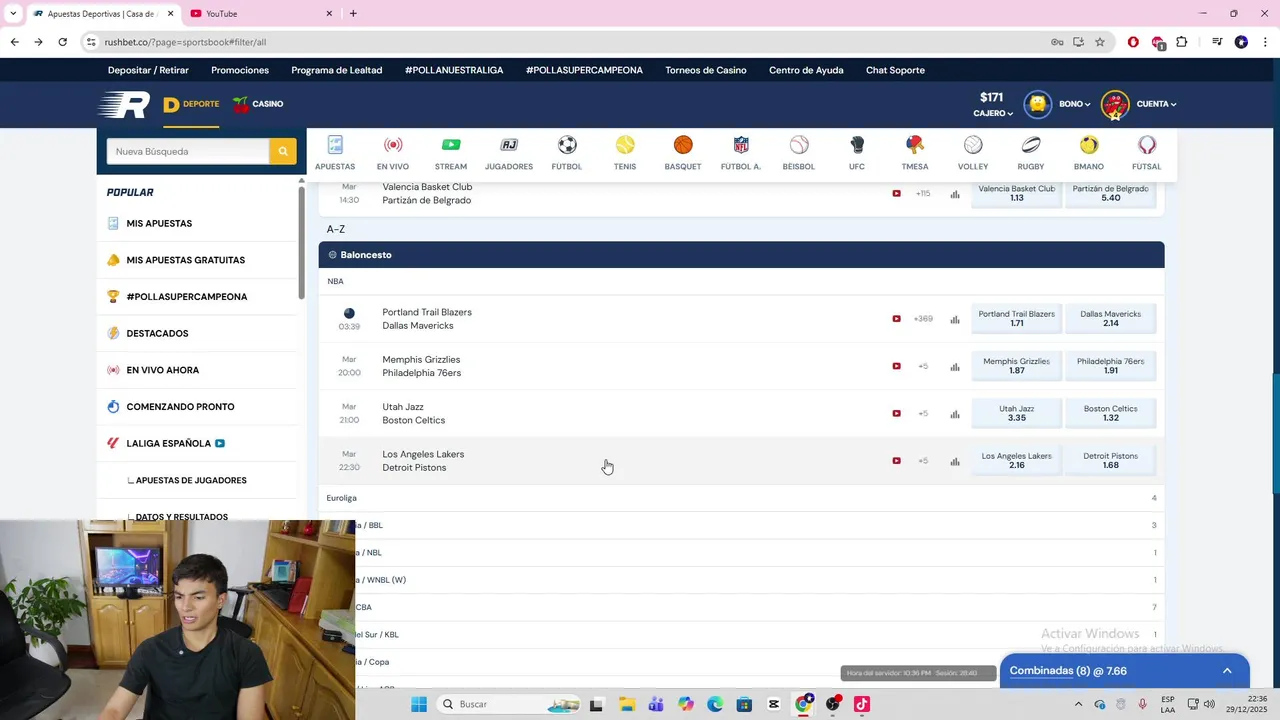Viewport: 1280px width, 720px height.
Task: Bet on Boston Celtics at 1.32
Action: coord(1111,413)
